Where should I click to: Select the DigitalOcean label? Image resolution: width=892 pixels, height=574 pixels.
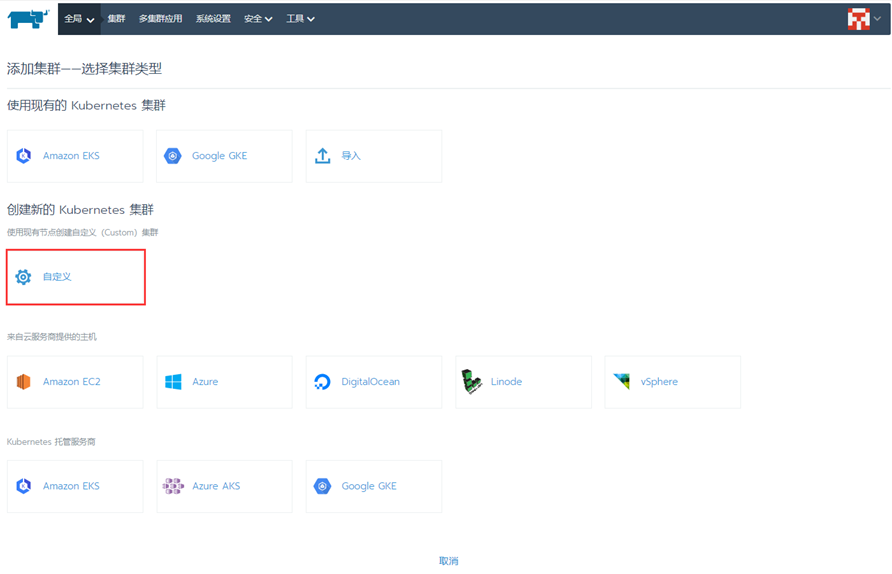tap(370, 382)
